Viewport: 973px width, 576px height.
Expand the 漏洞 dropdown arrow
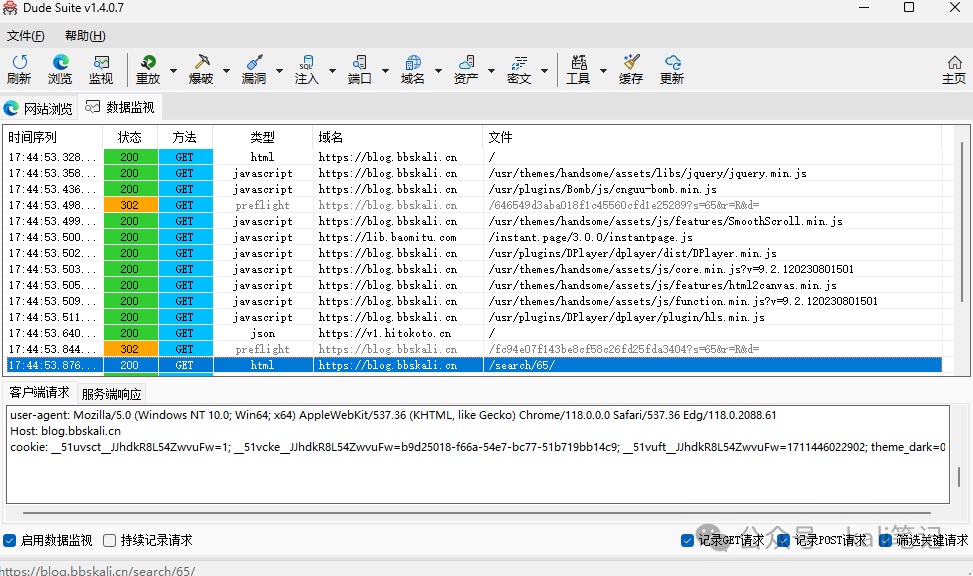coord(279,70)
